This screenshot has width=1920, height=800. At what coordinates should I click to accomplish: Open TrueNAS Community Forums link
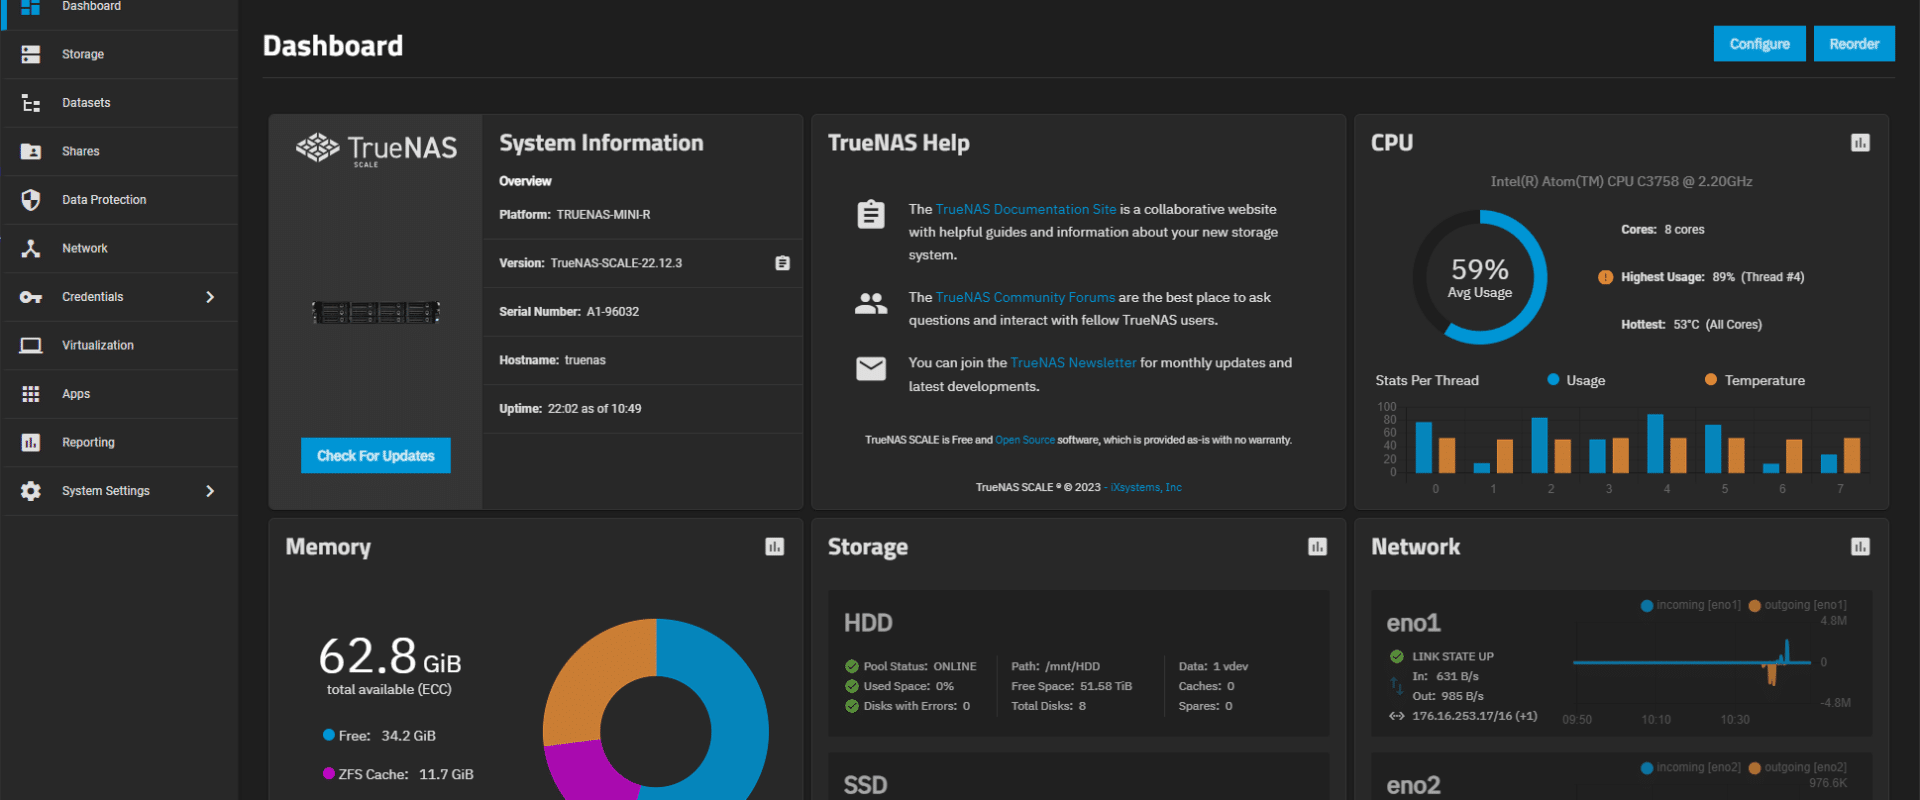pos(1025,297)
